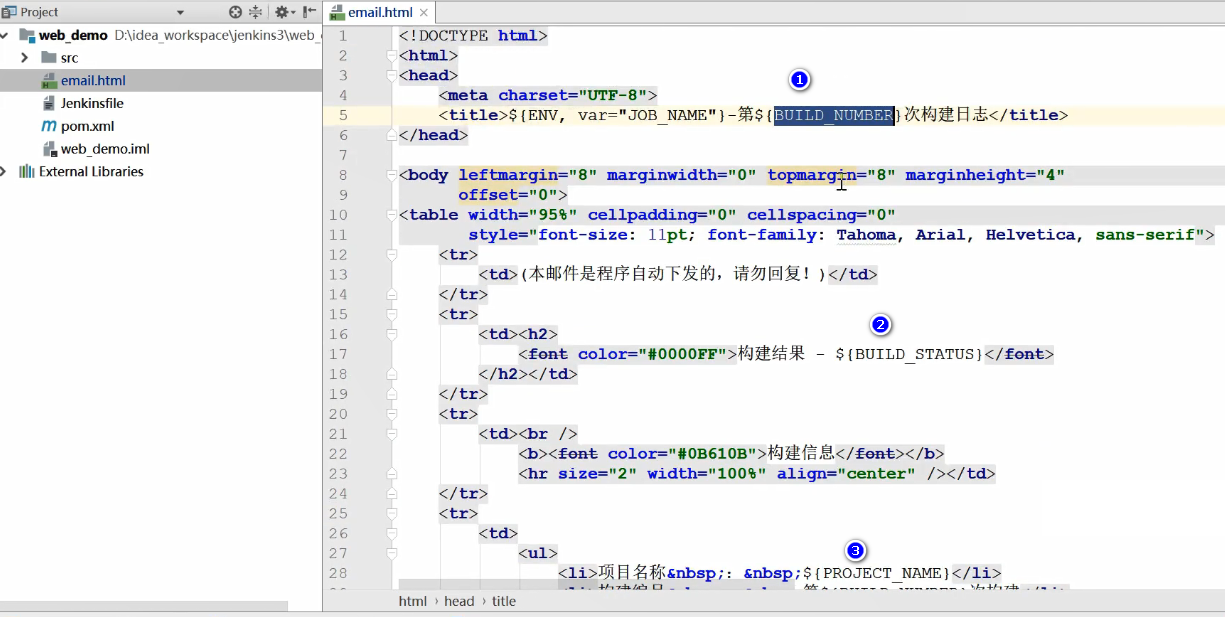This screenshot has width=1225, height=617.
Task: Expand the src folder
Action: tap(25, 58)
